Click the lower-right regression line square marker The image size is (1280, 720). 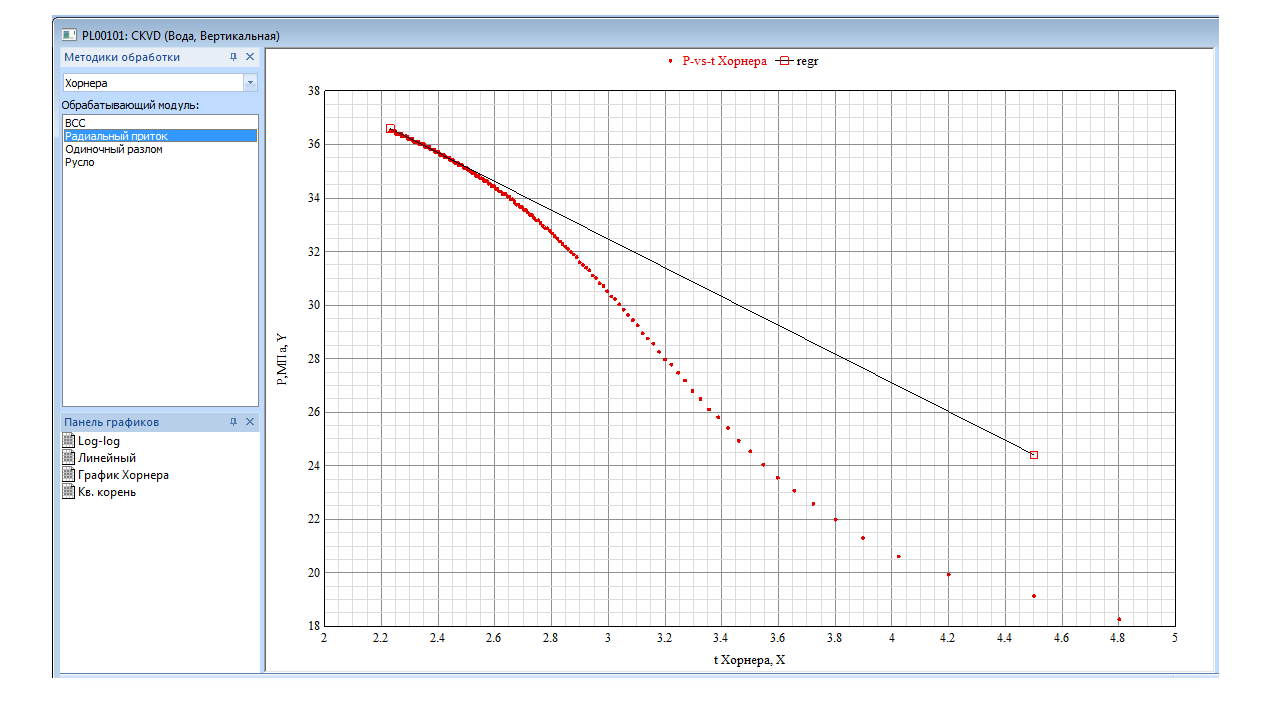point(1034,455)
